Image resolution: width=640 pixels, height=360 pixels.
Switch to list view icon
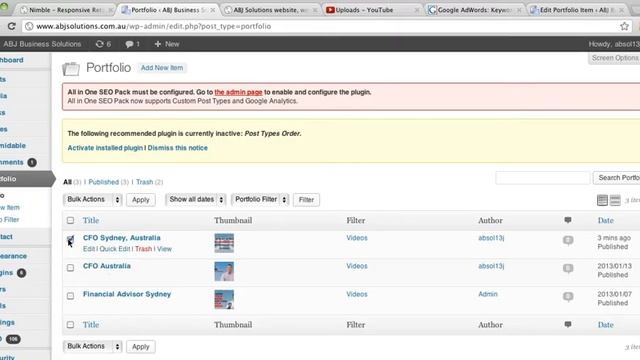tap(602, 200)
